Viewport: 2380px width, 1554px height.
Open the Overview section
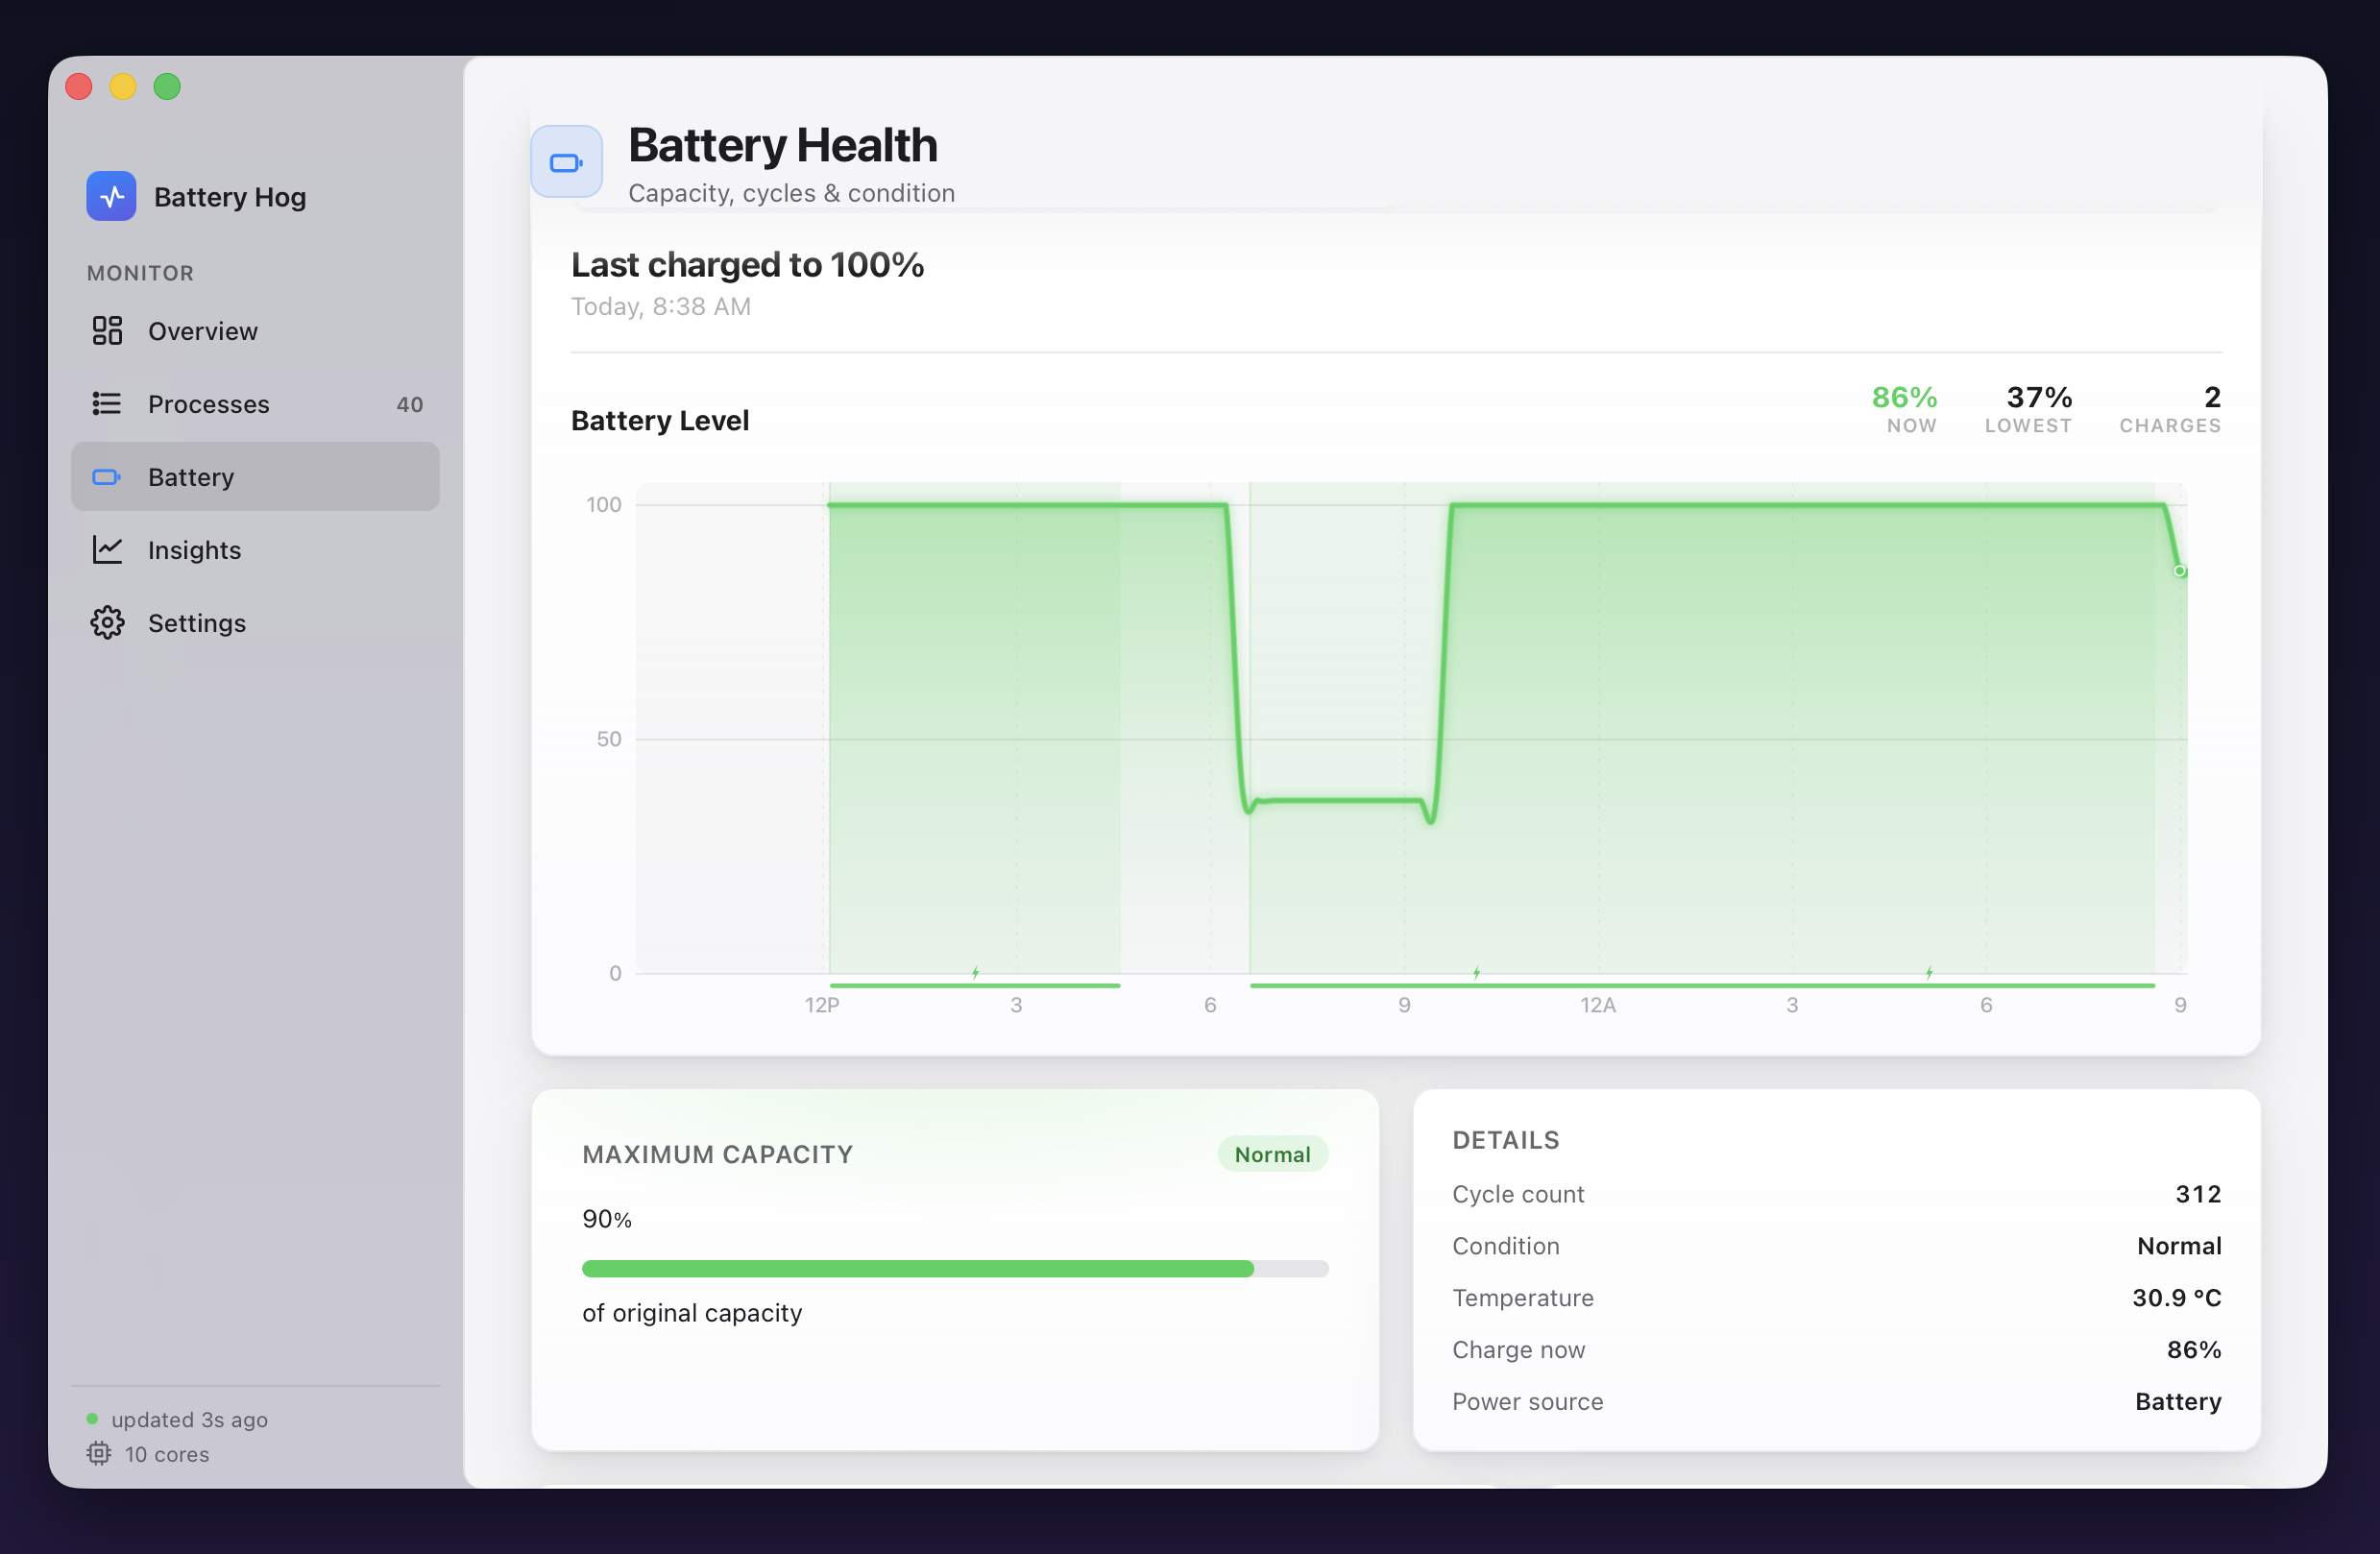(255, 331)
